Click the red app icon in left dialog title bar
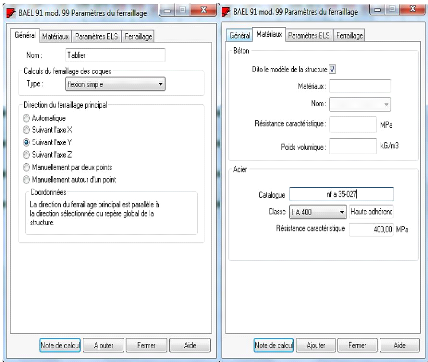The height and width of the screenshot is (362, 428). (11, 13)
